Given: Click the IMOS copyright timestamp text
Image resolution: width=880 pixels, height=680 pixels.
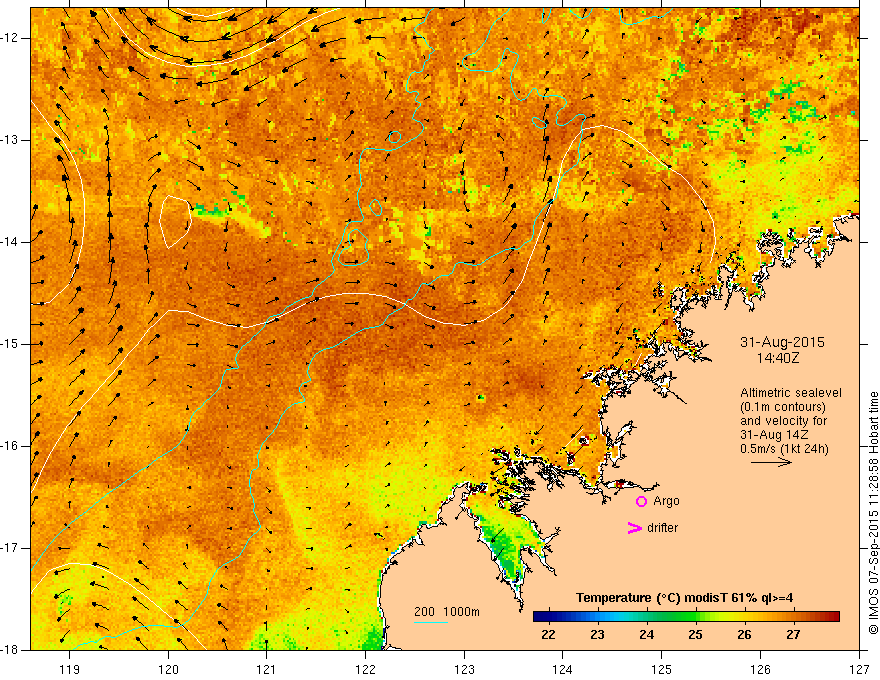Looking at the screenshot, I should pos(873,514).
